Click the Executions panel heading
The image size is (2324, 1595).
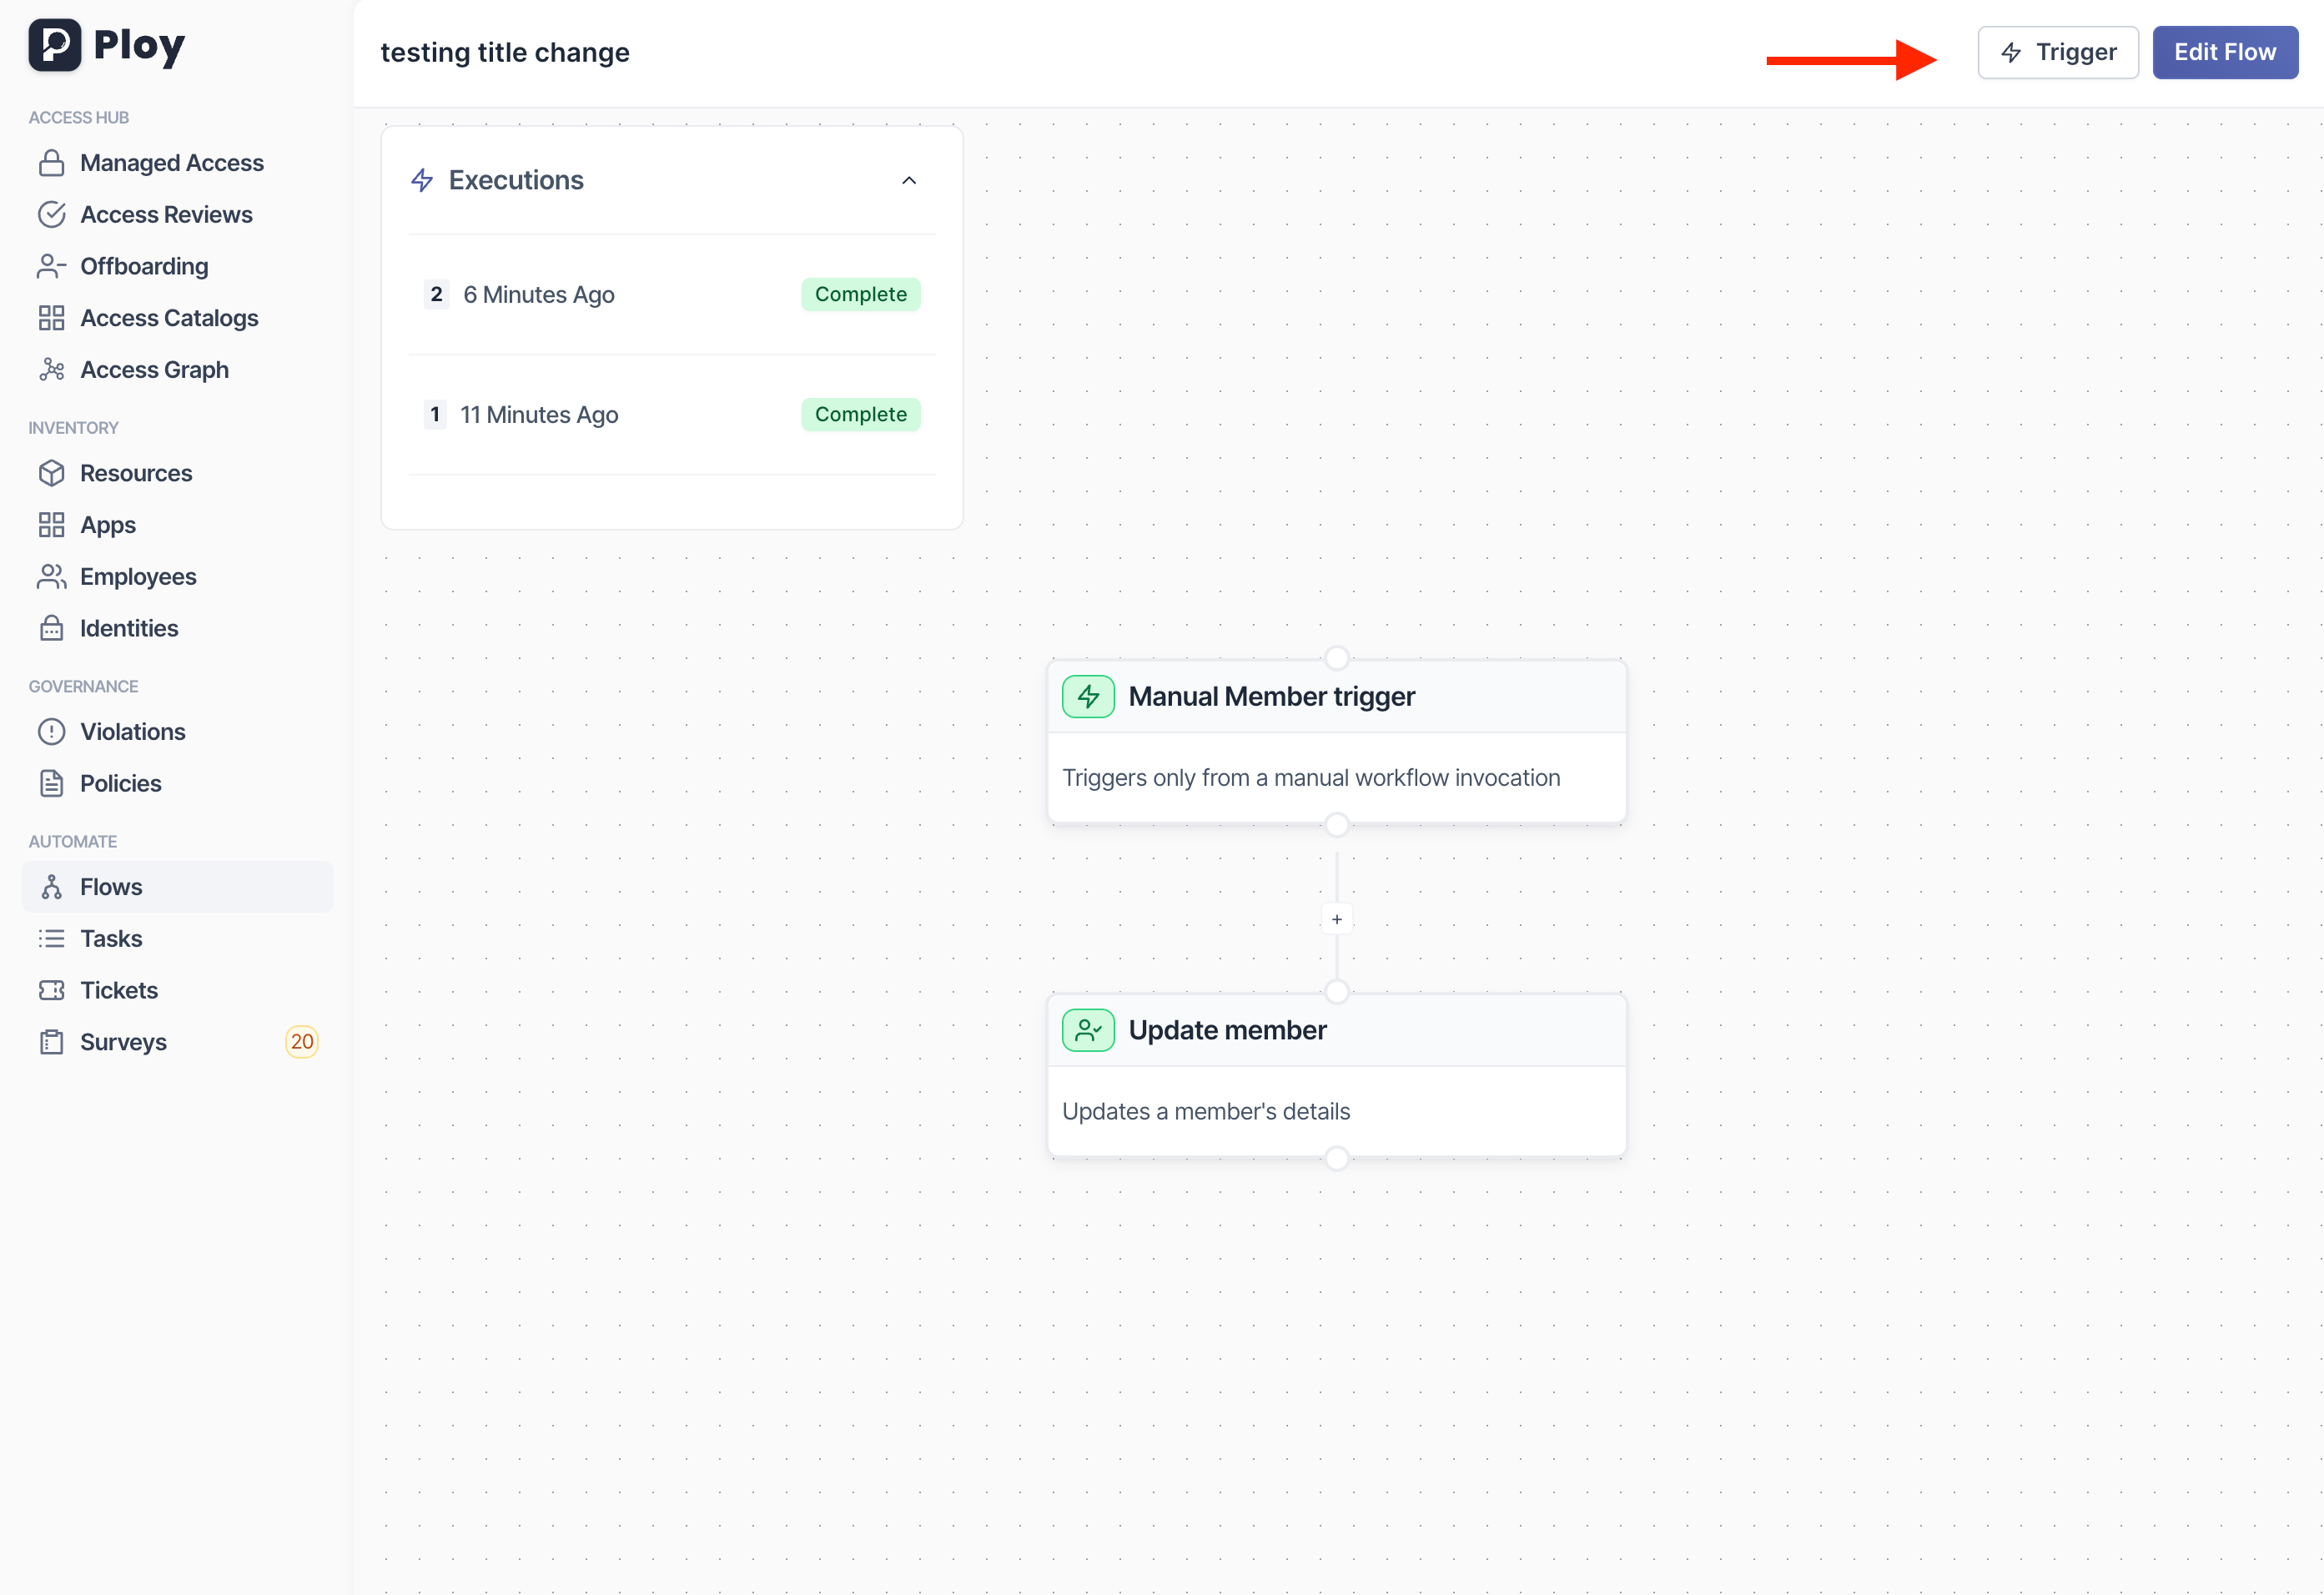tap(516, 180)
